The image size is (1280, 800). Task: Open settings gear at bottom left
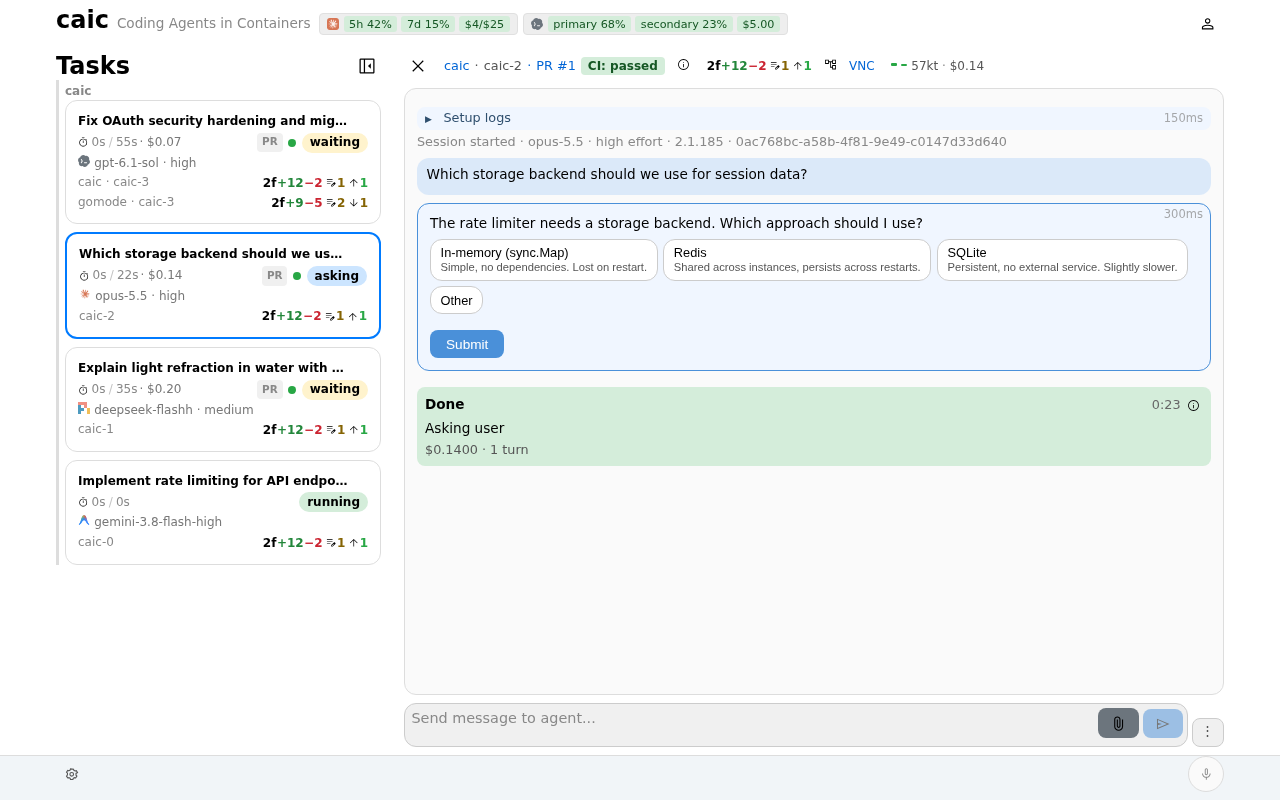(x=72, y=774)
